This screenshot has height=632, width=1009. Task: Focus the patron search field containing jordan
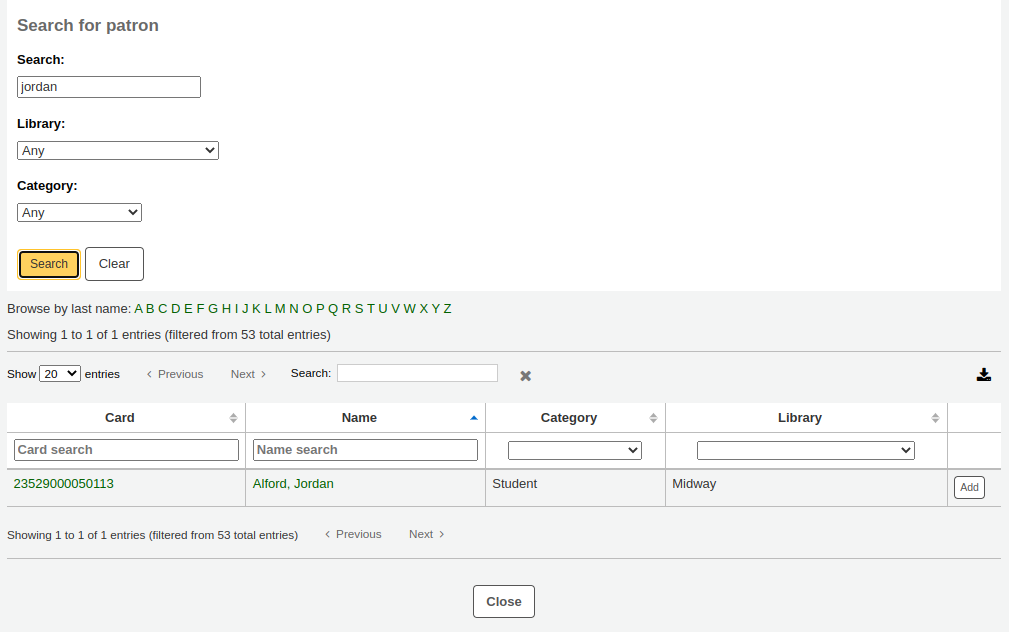(109, 87)
